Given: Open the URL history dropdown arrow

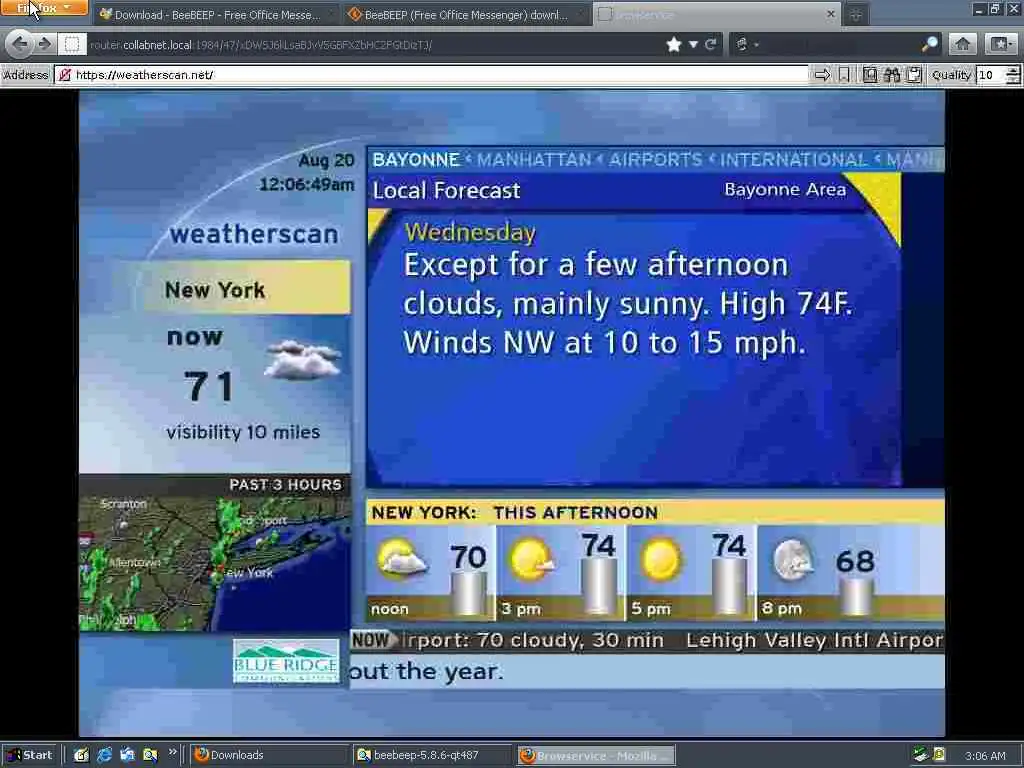Looking at the screenshot, I should [693, 44].
